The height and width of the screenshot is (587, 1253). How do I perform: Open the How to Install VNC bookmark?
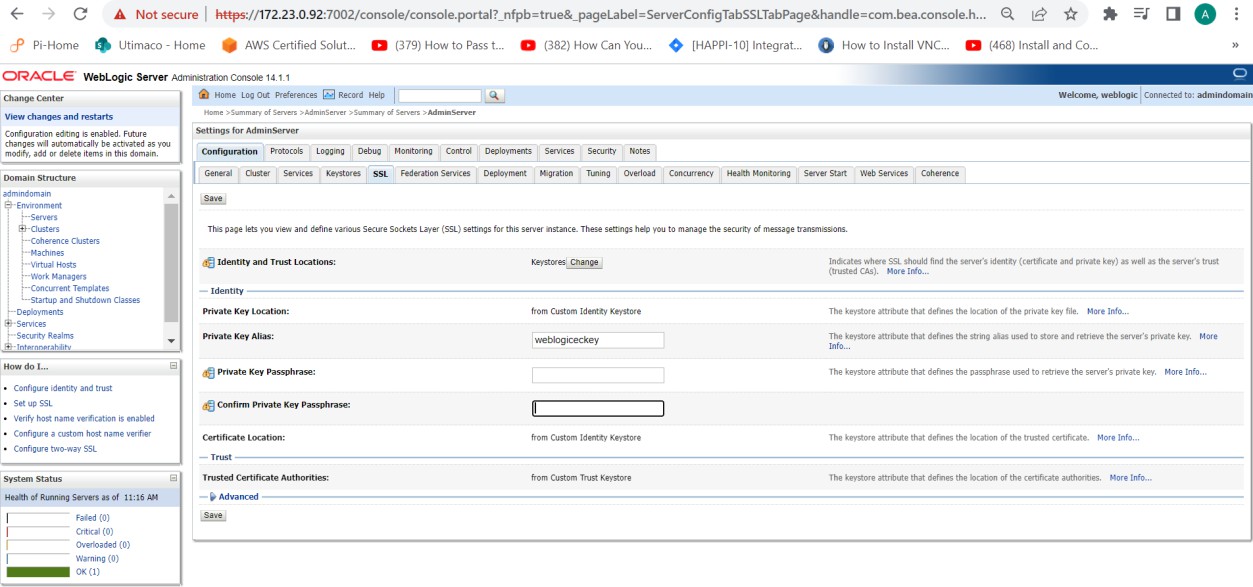click(884, 45)
